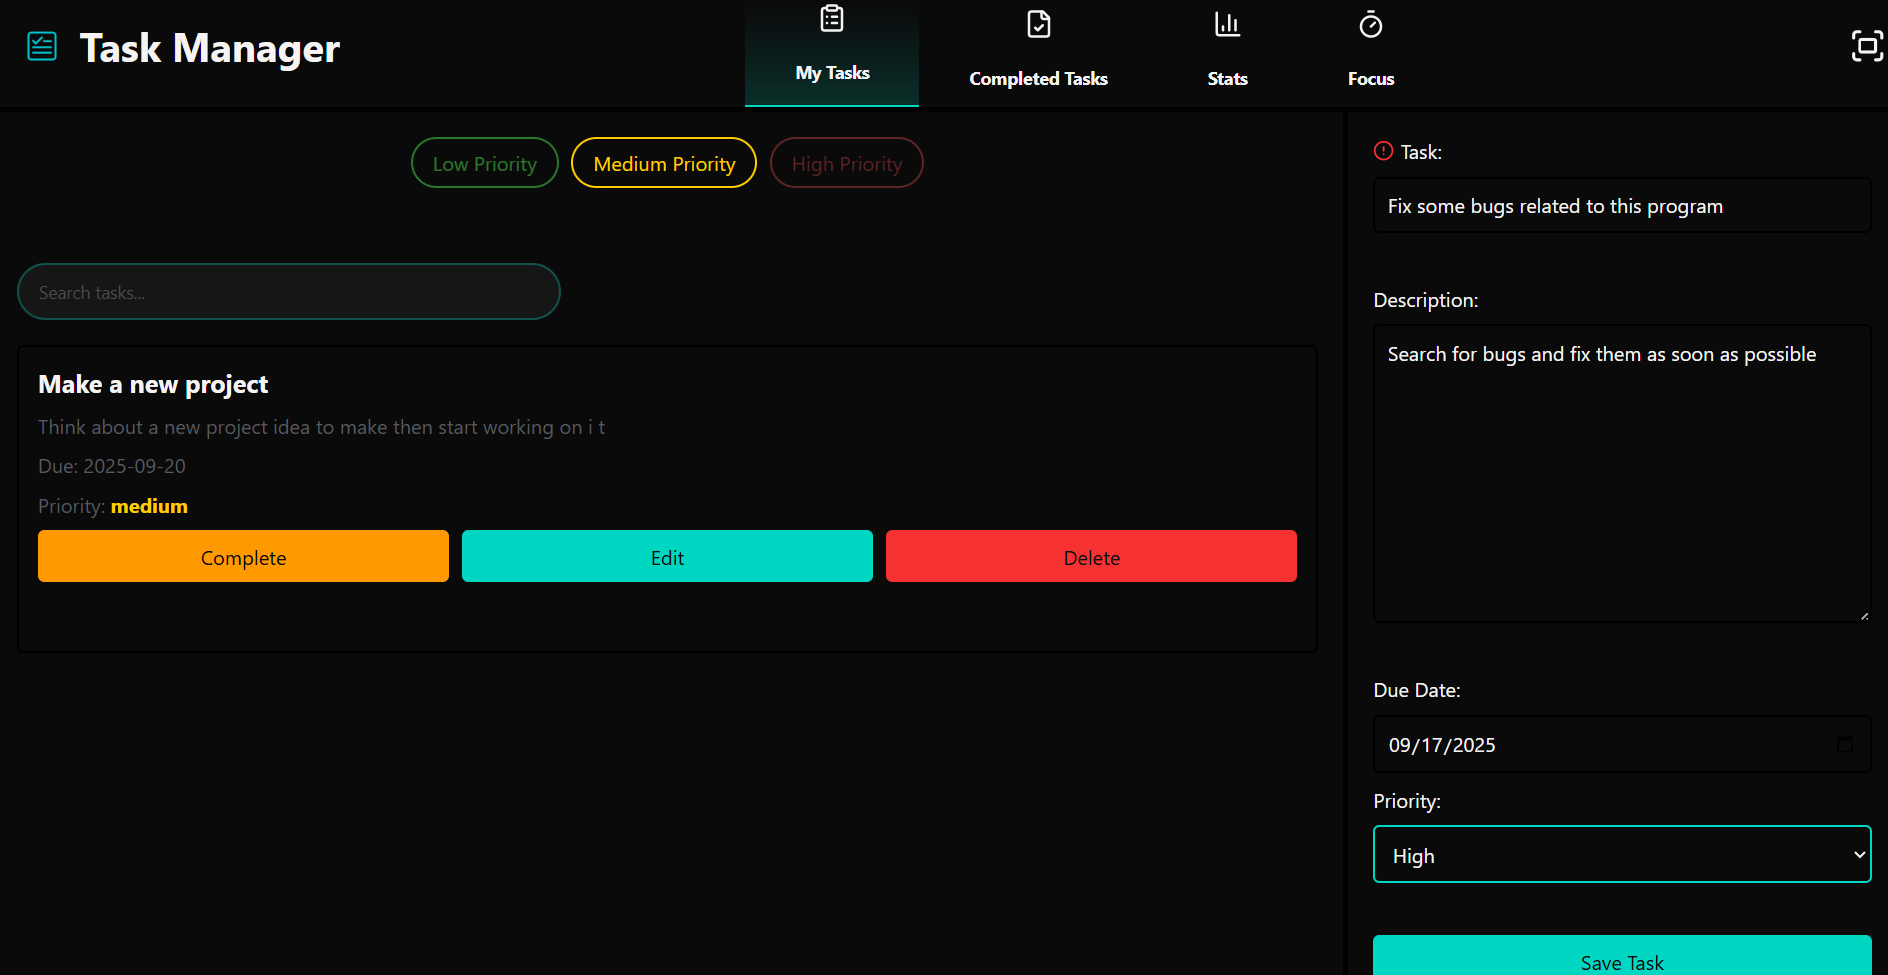The height and width of the screenshot is (975, 1888).
Task: Click the stopwatch Focus icon
Action: (1370, 24)
